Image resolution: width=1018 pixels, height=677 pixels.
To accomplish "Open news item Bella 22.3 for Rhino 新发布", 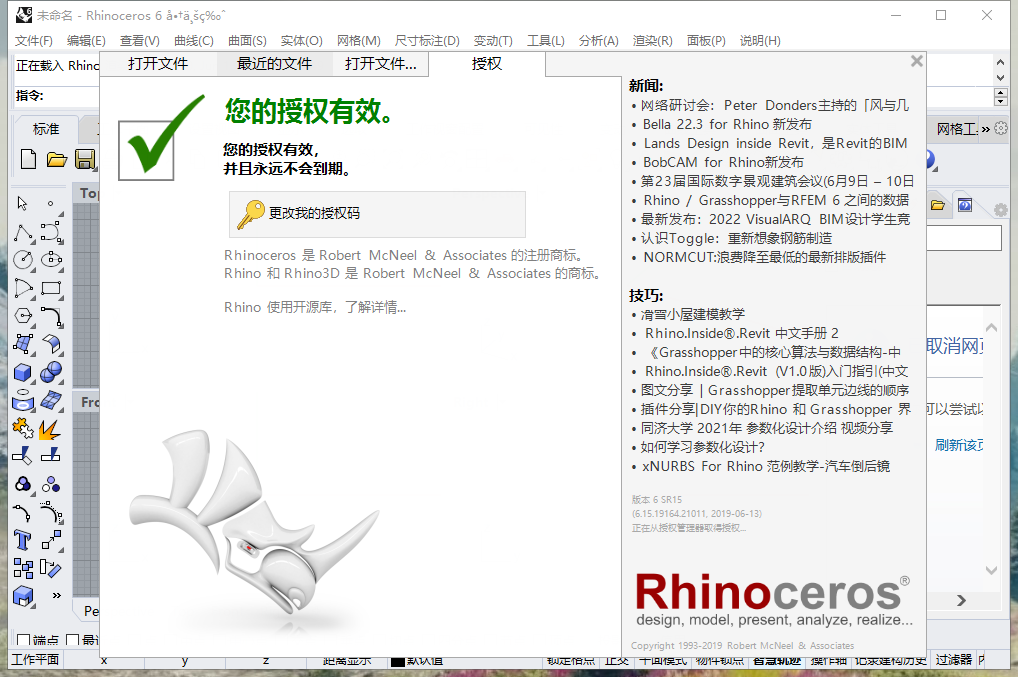I will [727, 124].
